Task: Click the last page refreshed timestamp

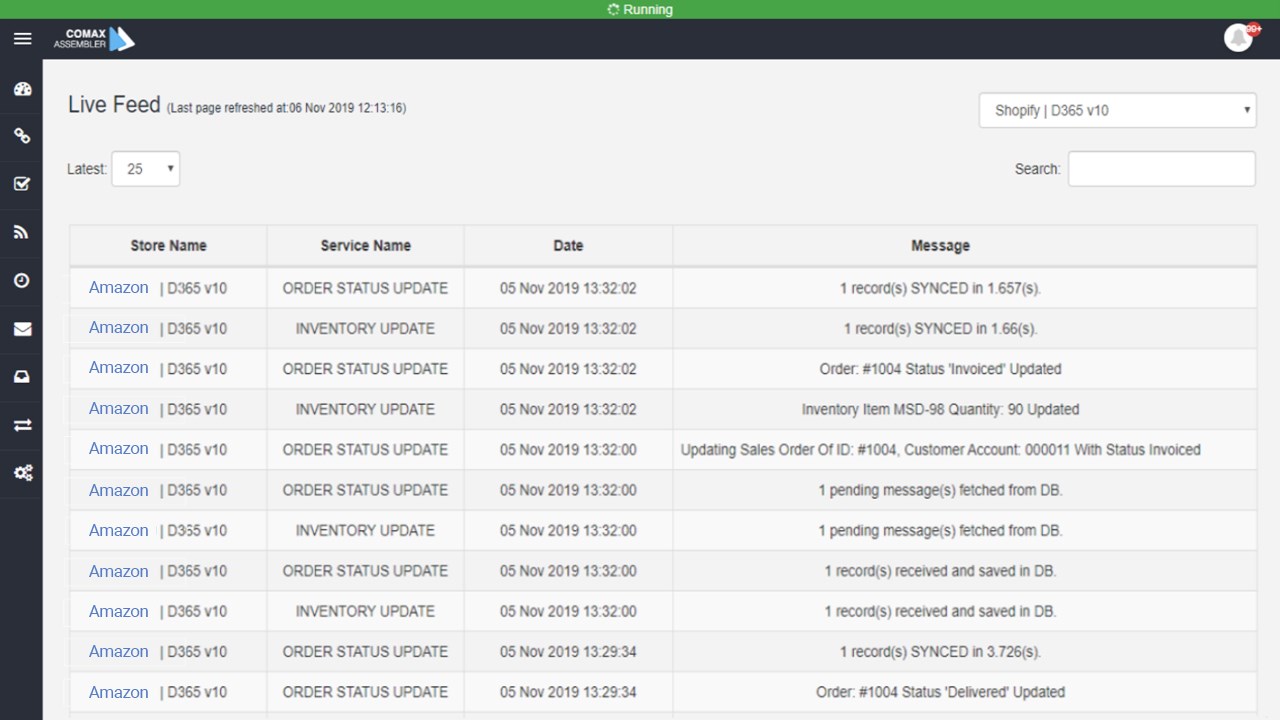Action: (286, 108)
